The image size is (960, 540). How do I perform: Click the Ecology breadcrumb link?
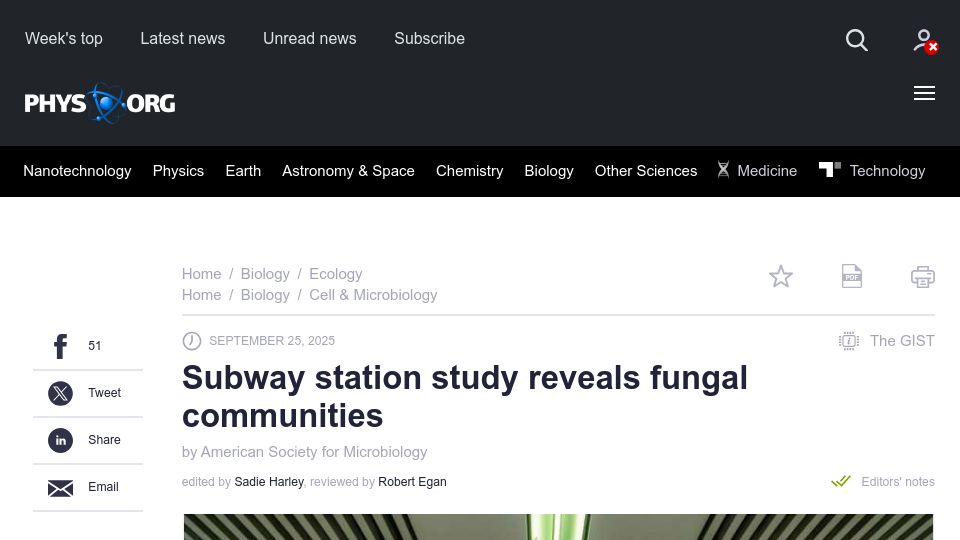click(336, 274)
